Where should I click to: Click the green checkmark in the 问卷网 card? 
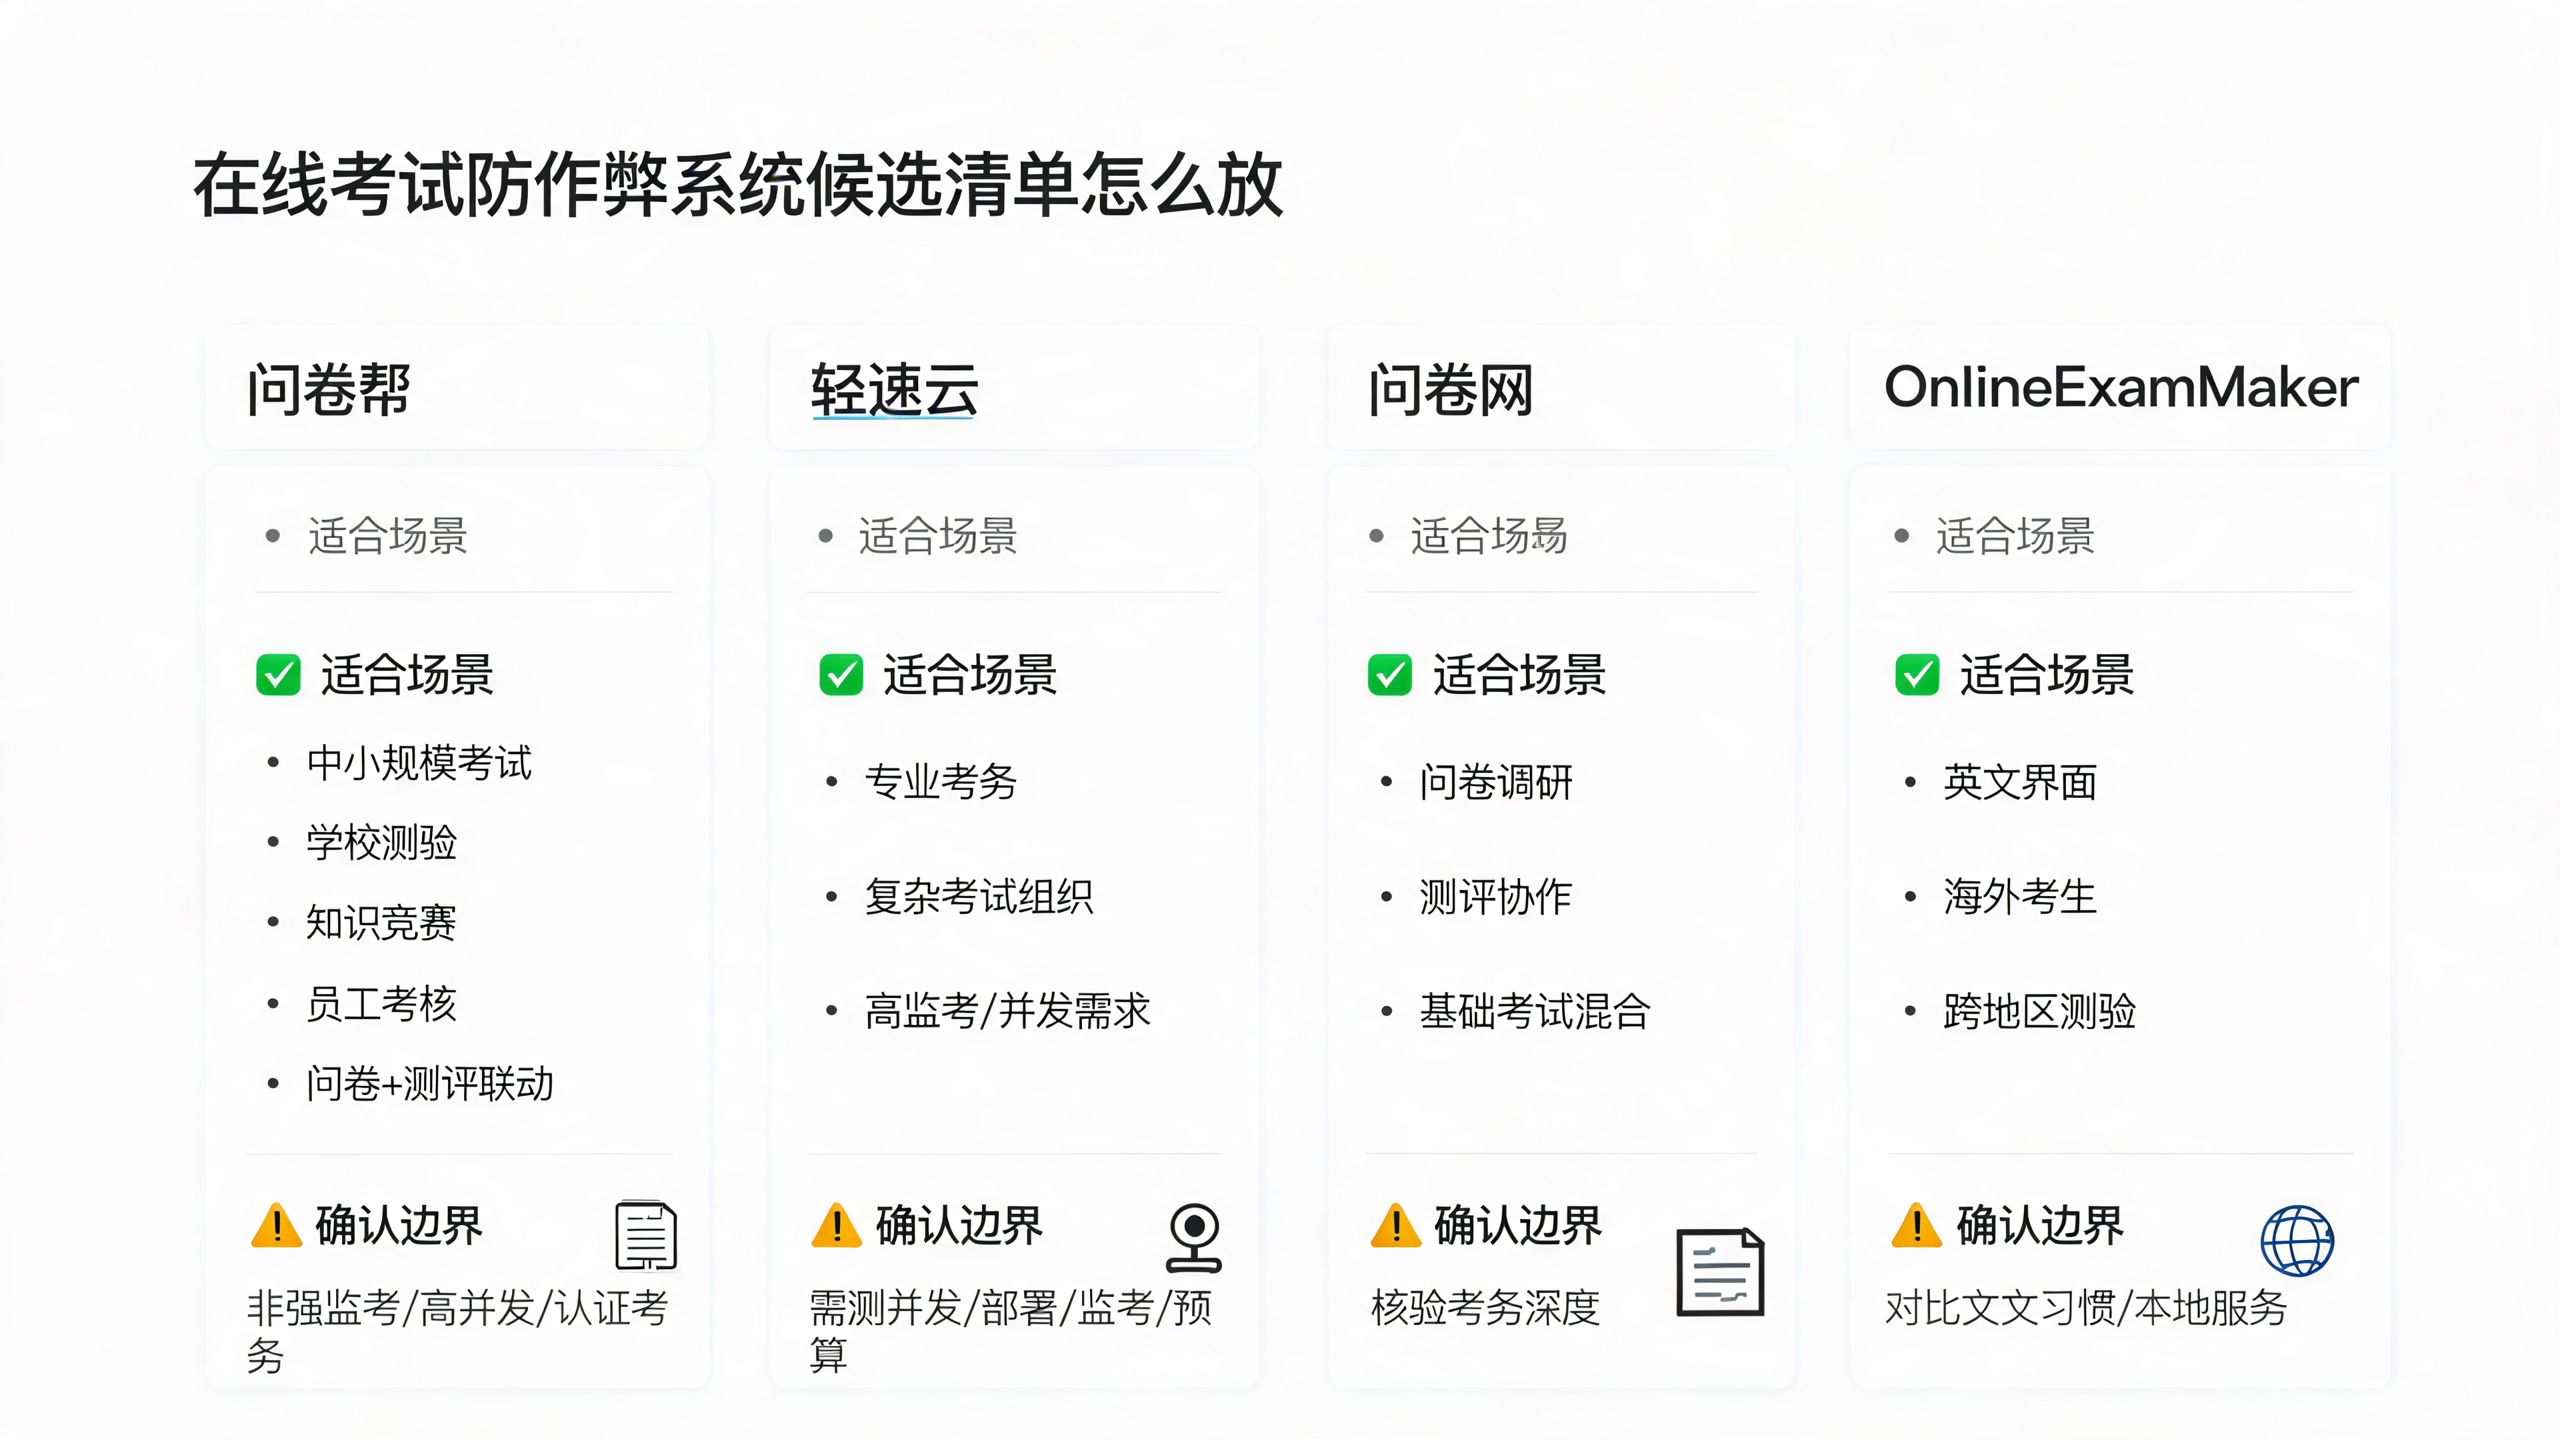pos(1390,675)
